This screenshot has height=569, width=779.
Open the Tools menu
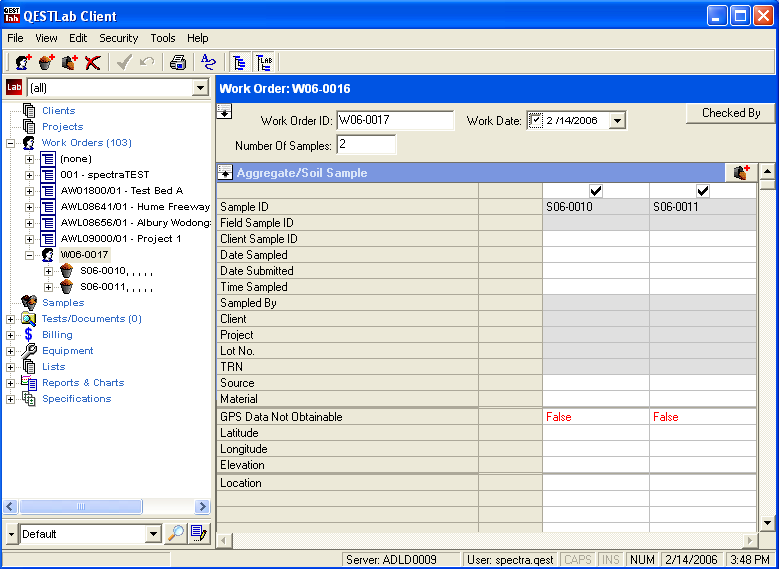(x=162, y=38)
